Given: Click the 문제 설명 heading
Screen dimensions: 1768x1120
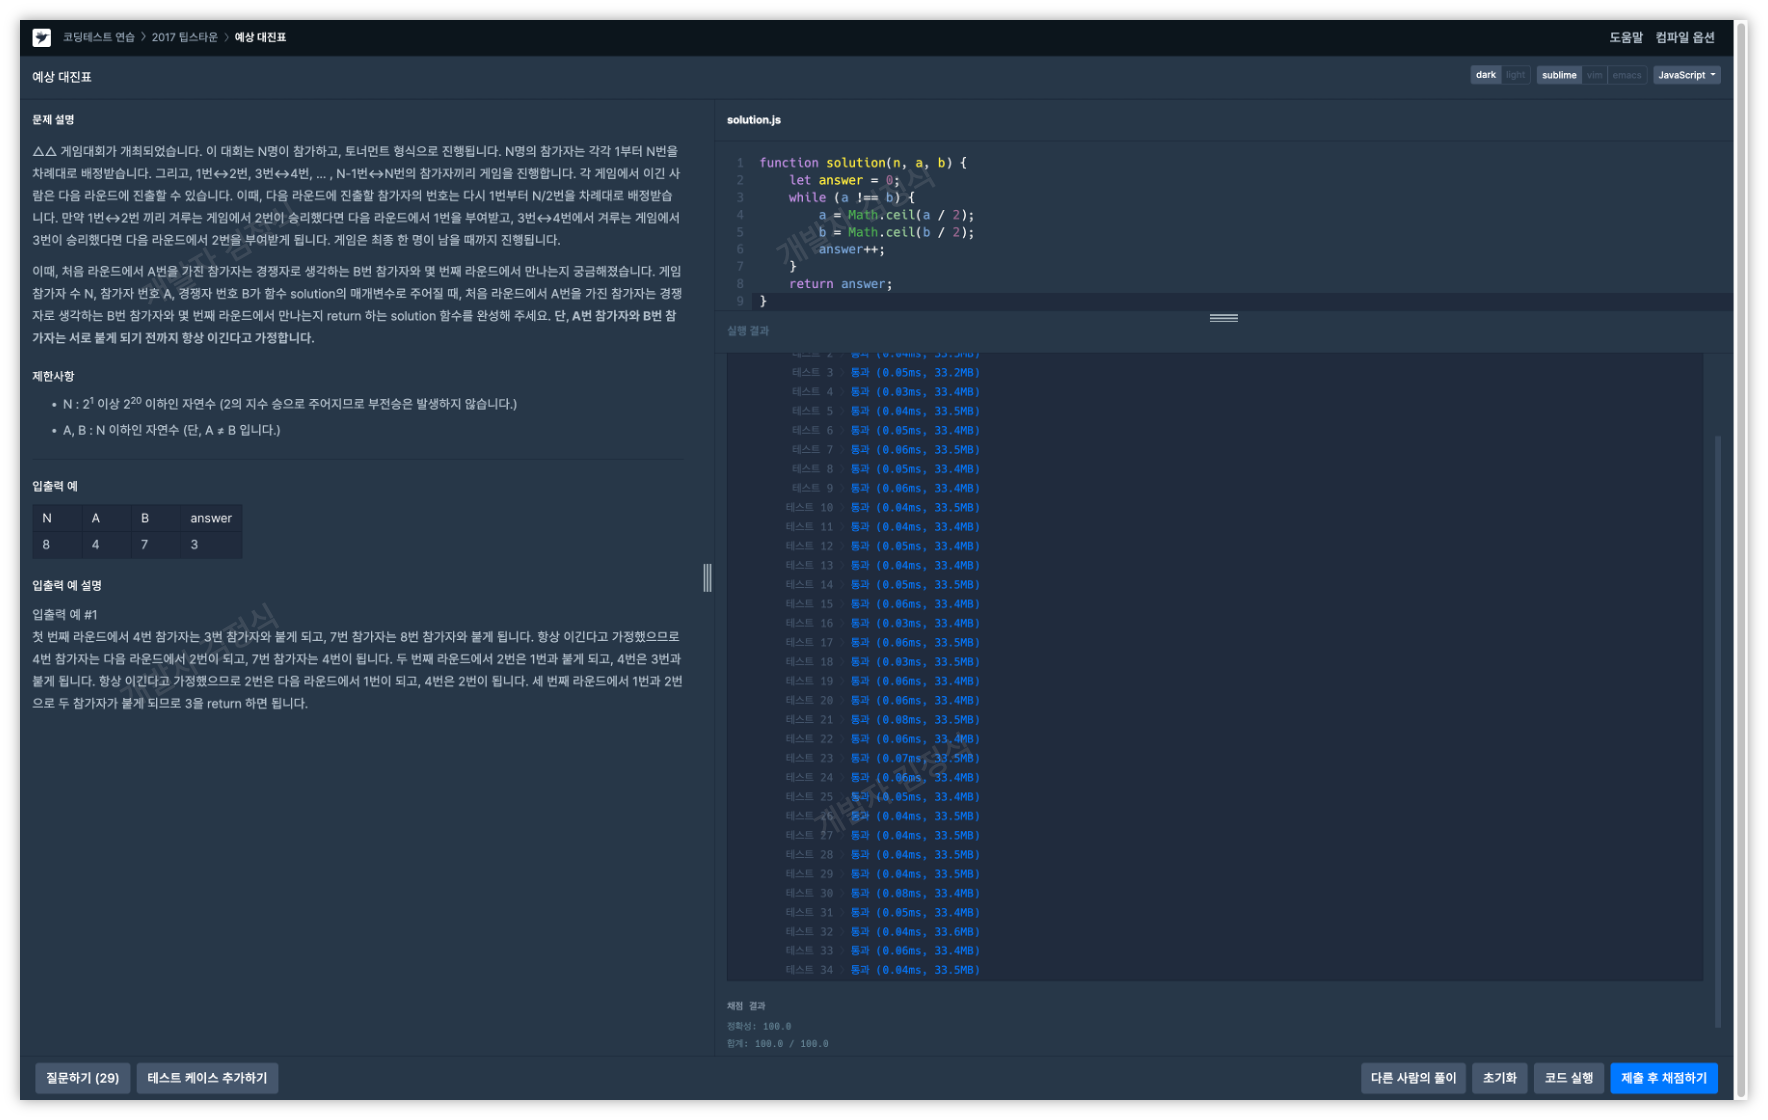Looking at the screenshot, I should pos(53,120).
